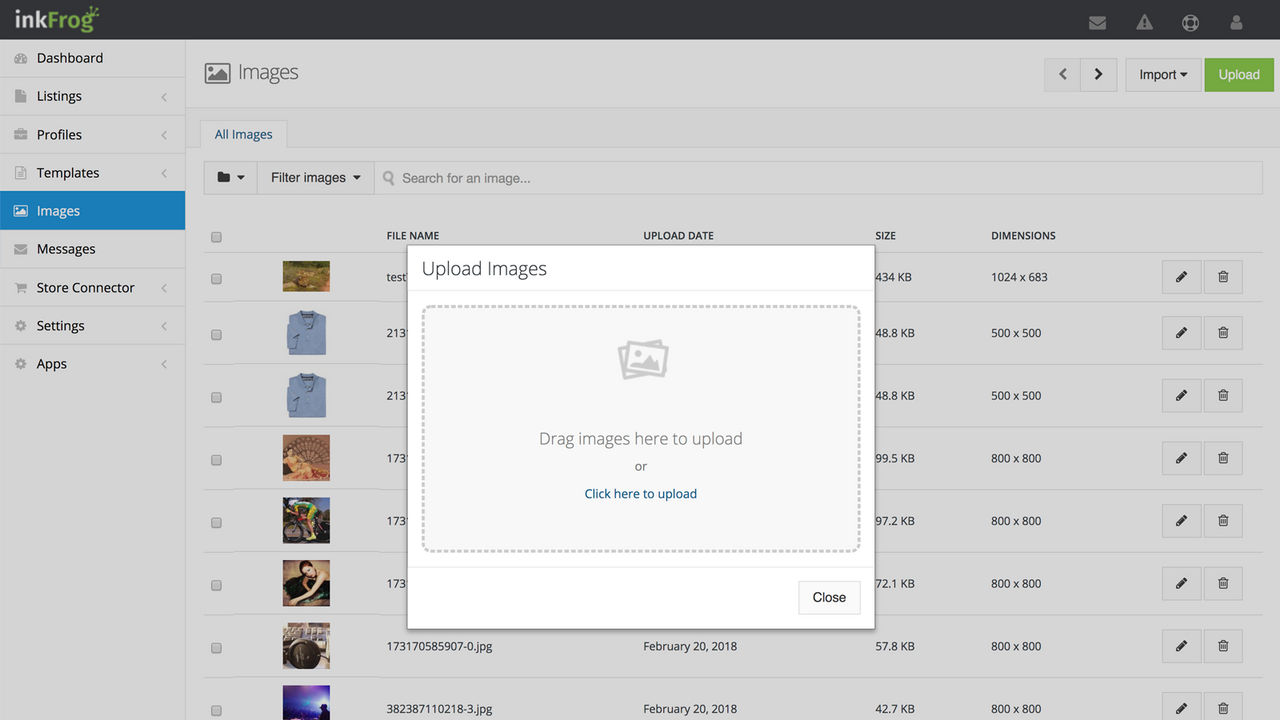1280x720 pixels.
Task: Check the select-all checkbox in table header
Action: coord(216,237)
